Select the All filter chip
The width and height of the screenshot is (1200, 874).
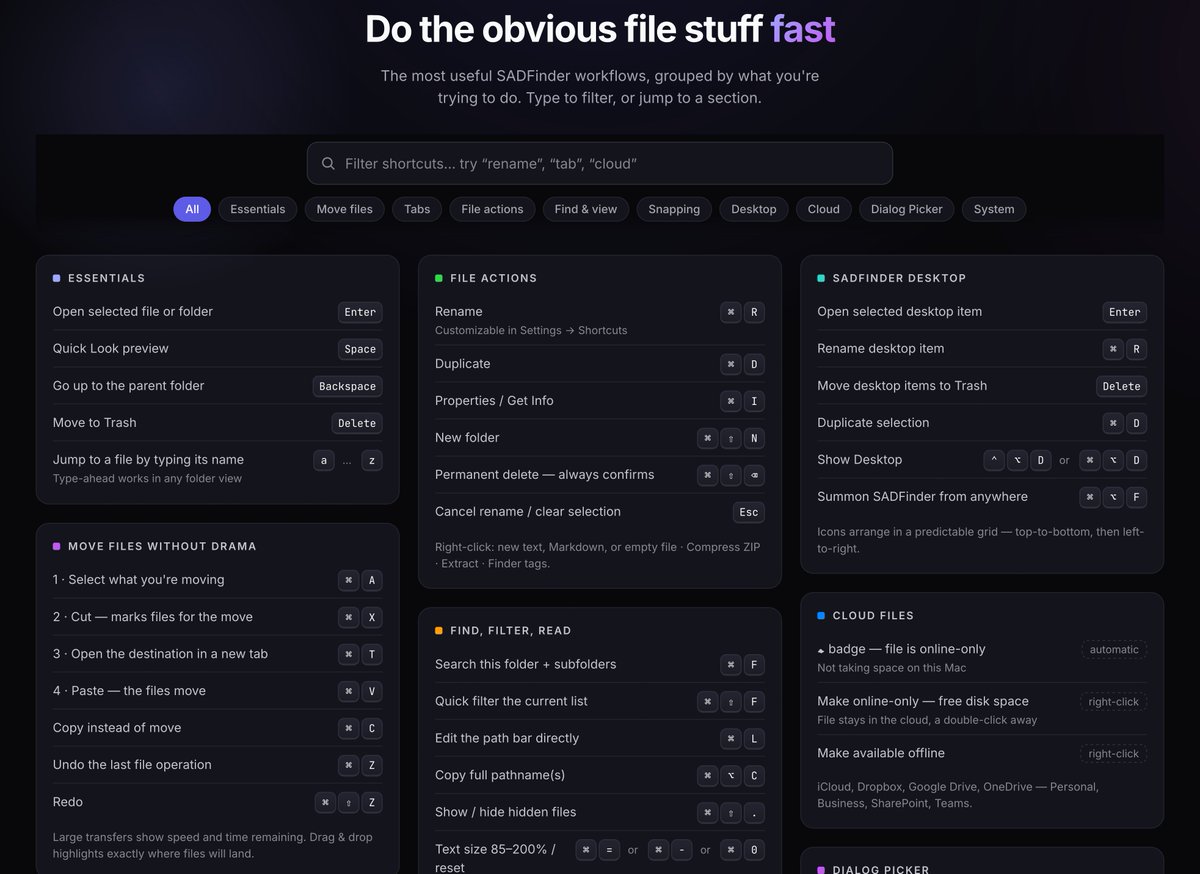click(x=192, y=209)
